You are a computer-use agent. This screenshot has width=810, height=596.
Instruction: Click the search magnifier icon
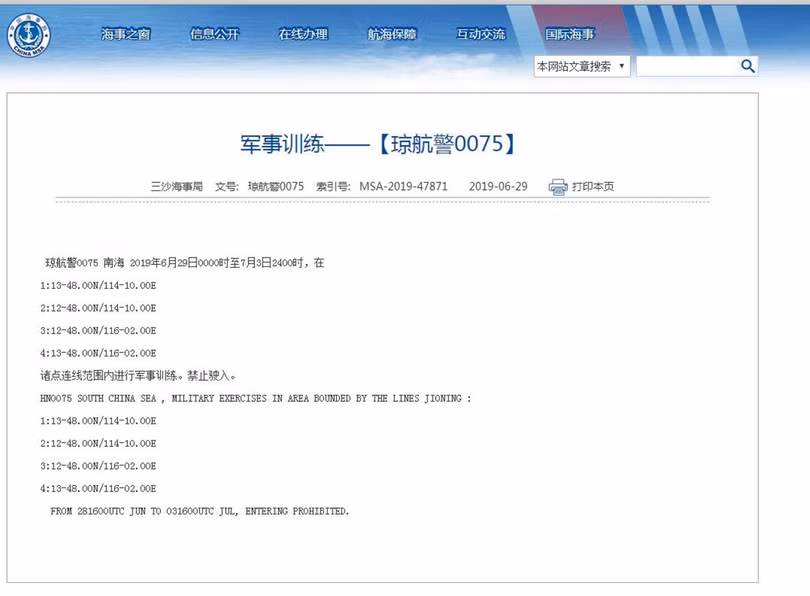(746, 66)
